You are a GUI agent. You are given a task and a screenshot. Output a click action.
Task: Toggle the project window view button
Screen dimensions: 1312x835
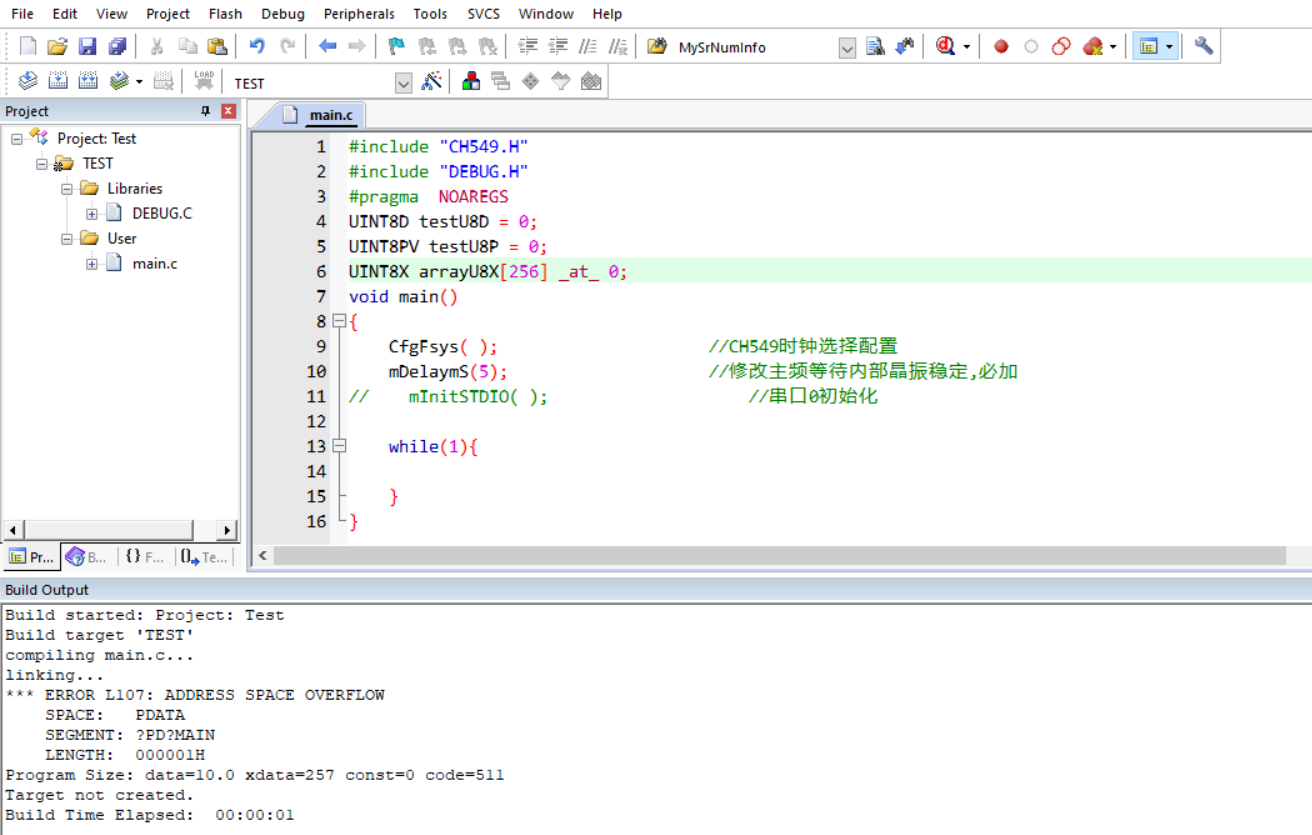coord(1148,47)
